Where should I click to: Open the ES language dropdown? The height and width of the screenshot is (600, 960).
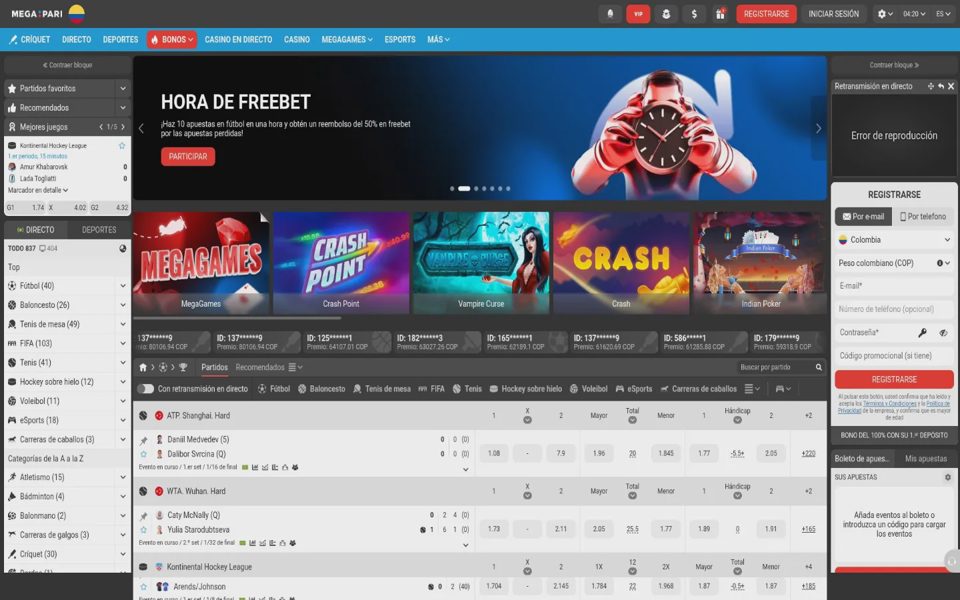tap(943, 14)
